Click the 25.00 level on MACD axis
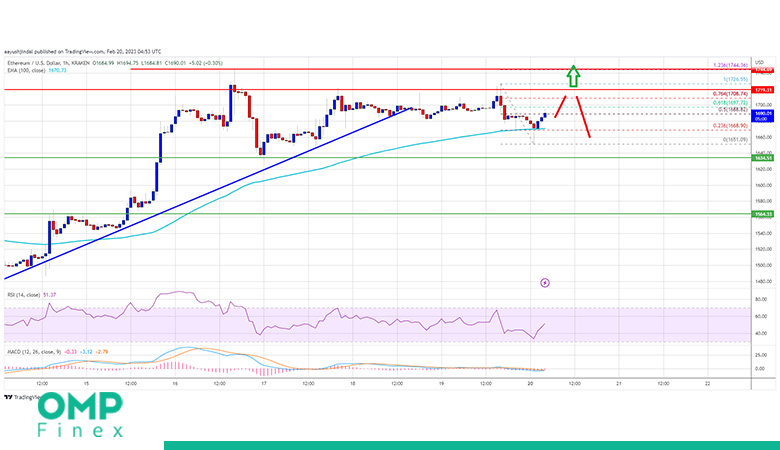The width and height of the screenshot is (780, 450). pos(761,355)
